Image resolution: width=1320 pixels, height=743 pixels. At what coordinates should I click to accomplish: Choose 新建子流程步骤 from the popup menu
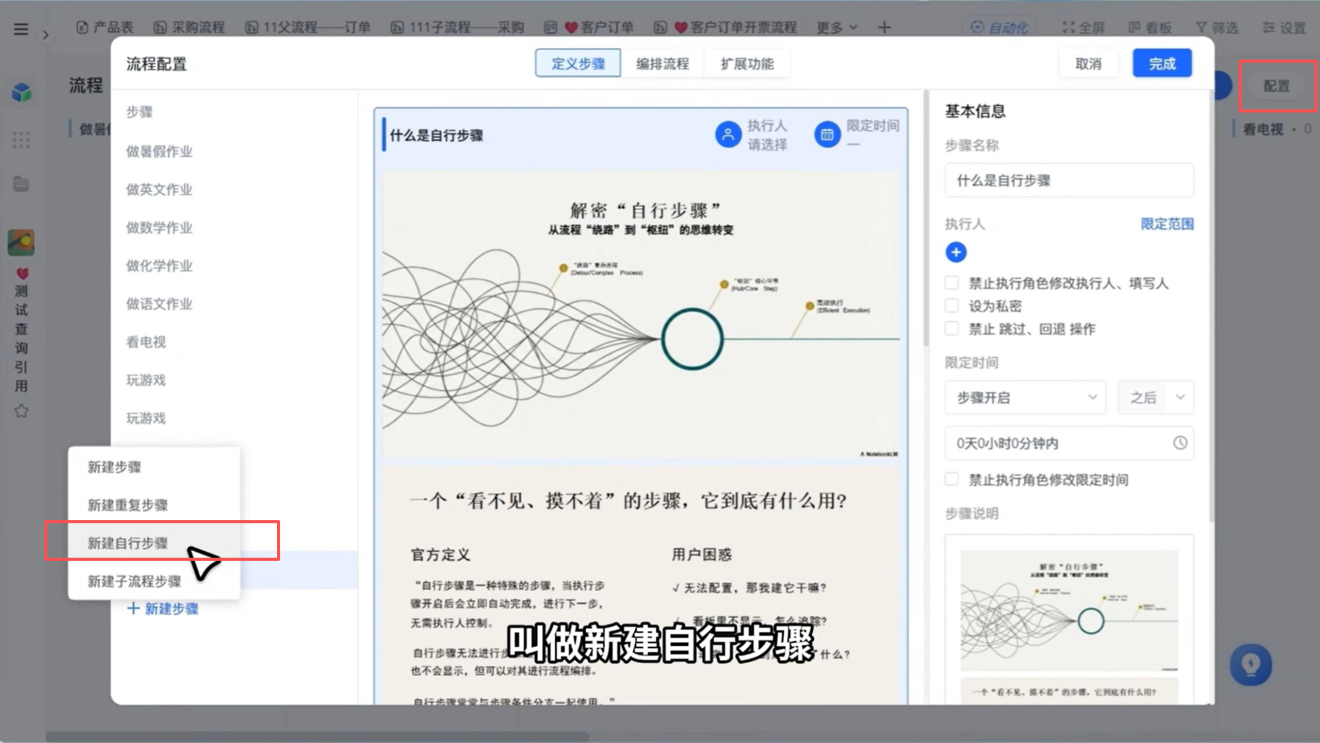coord(154,581)
